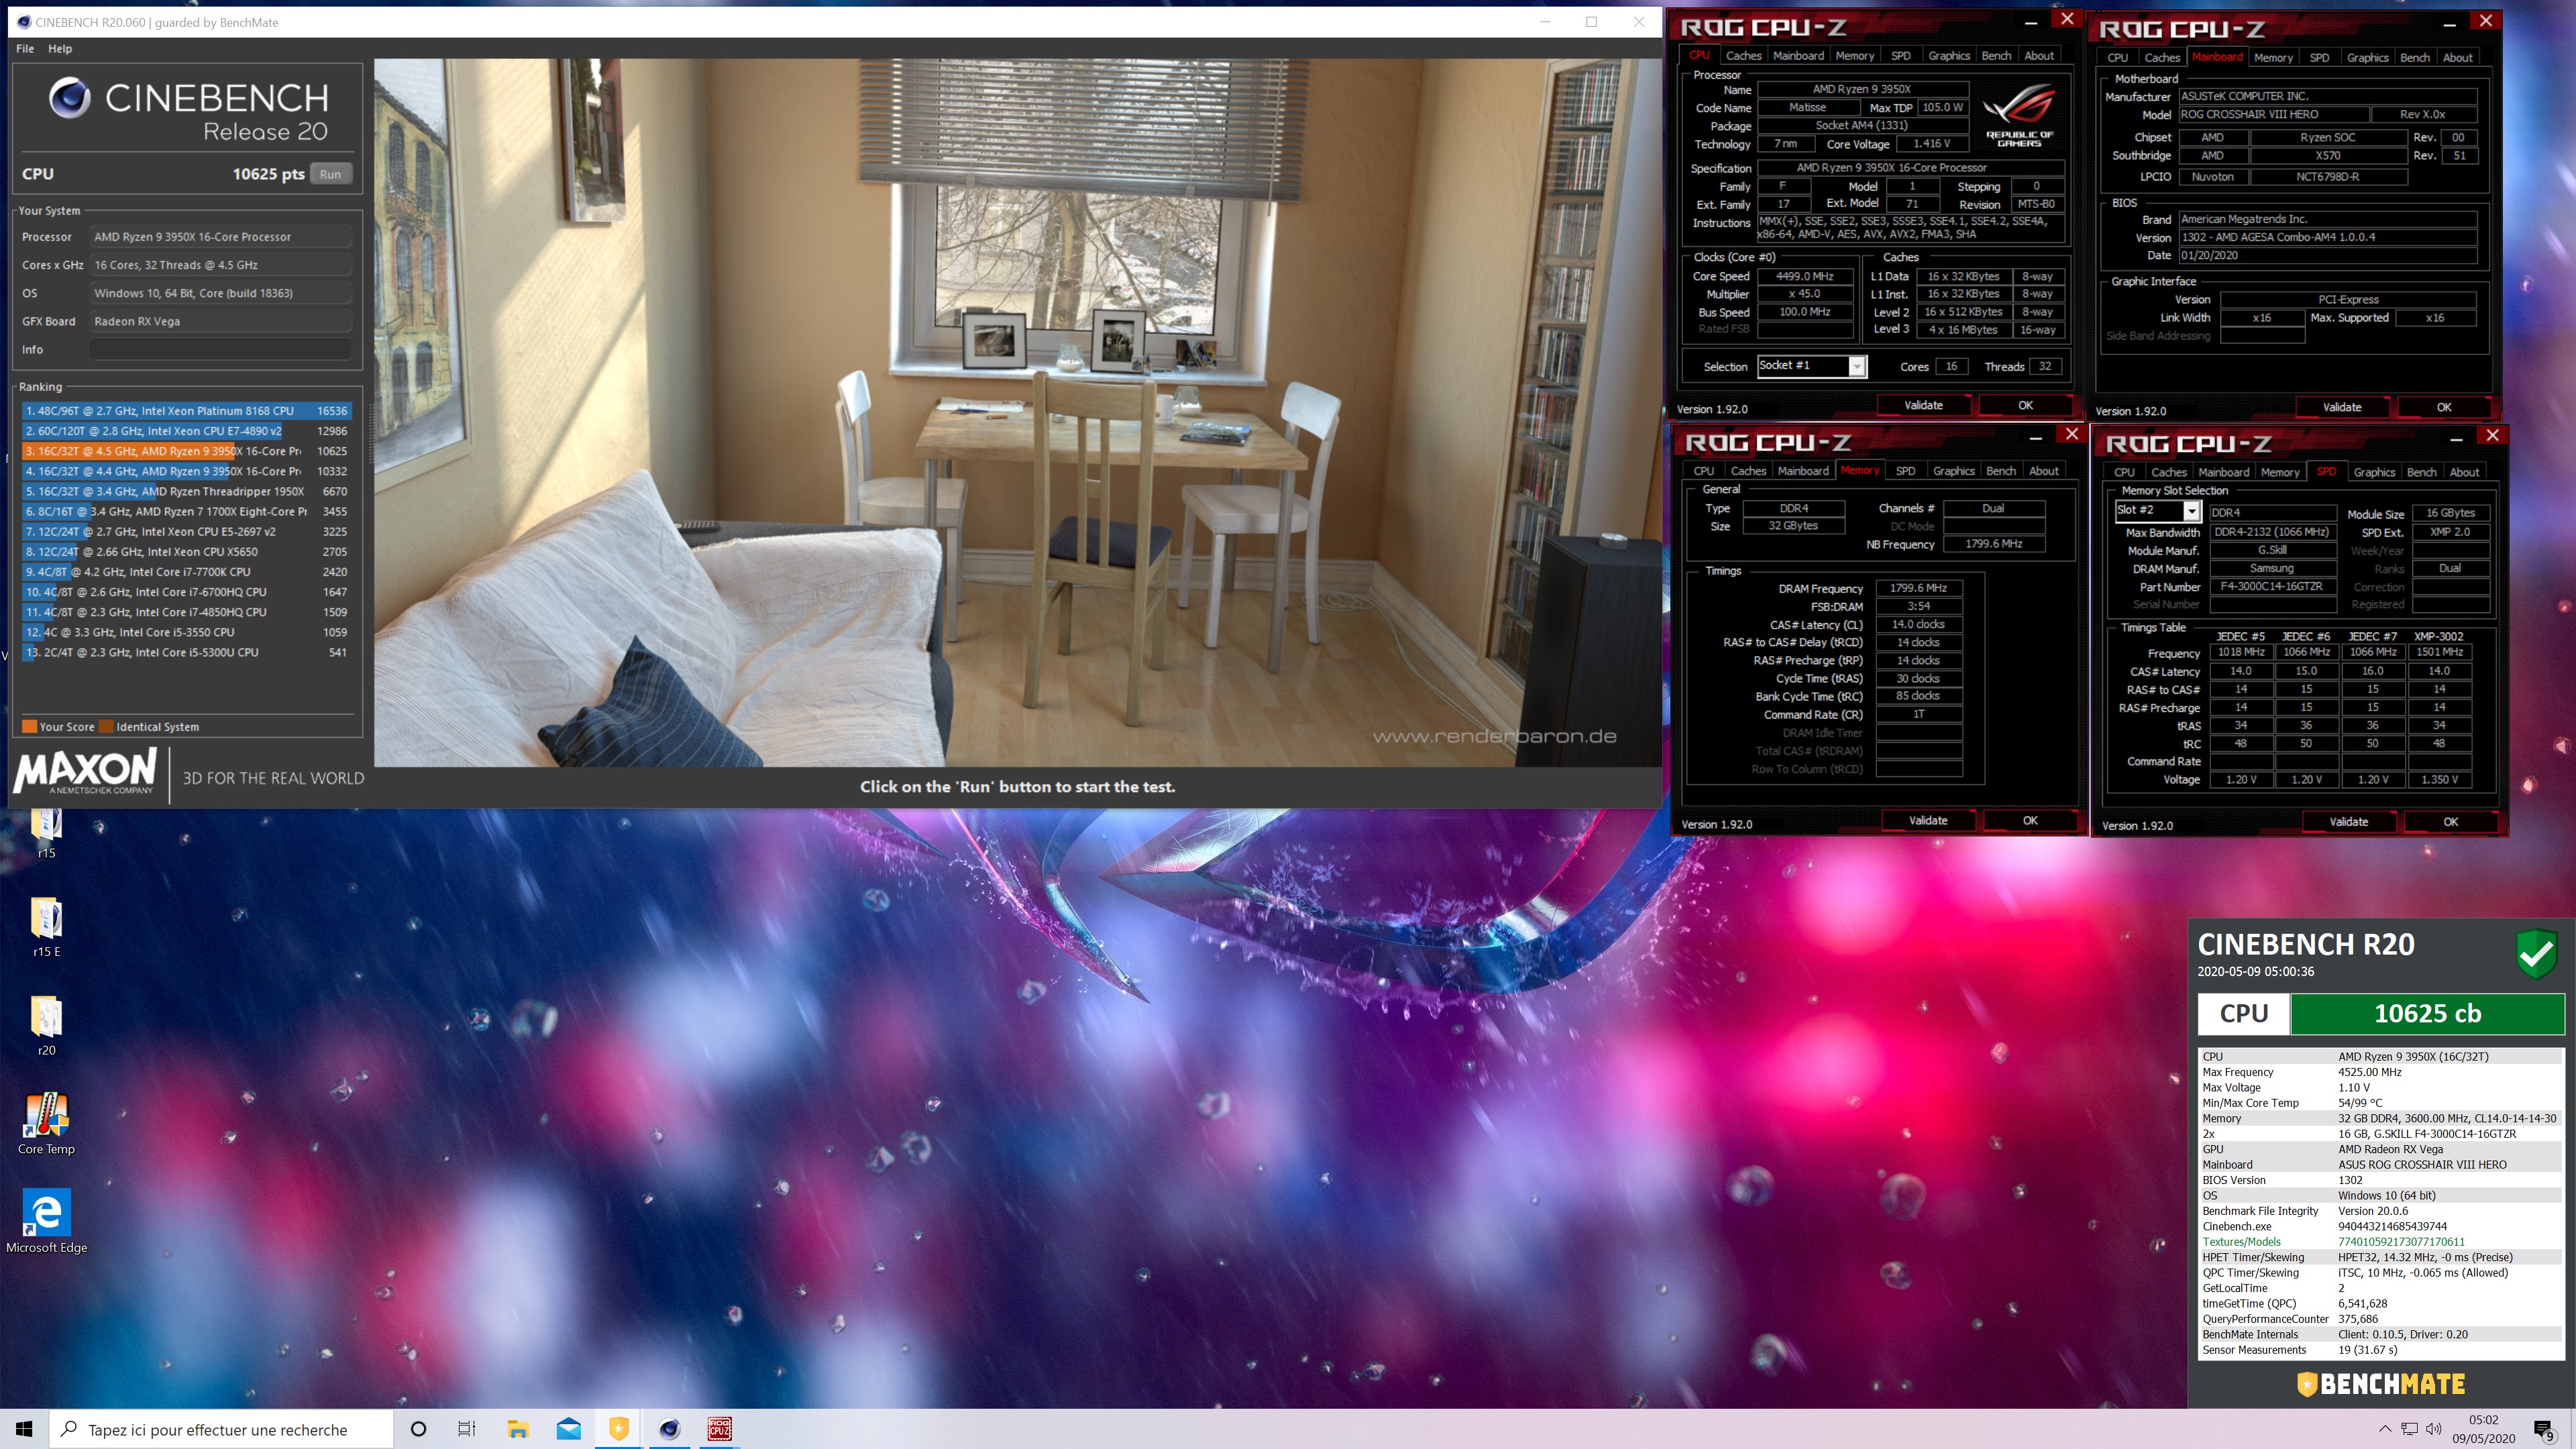Screen dimensions: 2576x1449
Task: Switch to ROG CPU-Z taskbar icon
Action: point(720,1429)
